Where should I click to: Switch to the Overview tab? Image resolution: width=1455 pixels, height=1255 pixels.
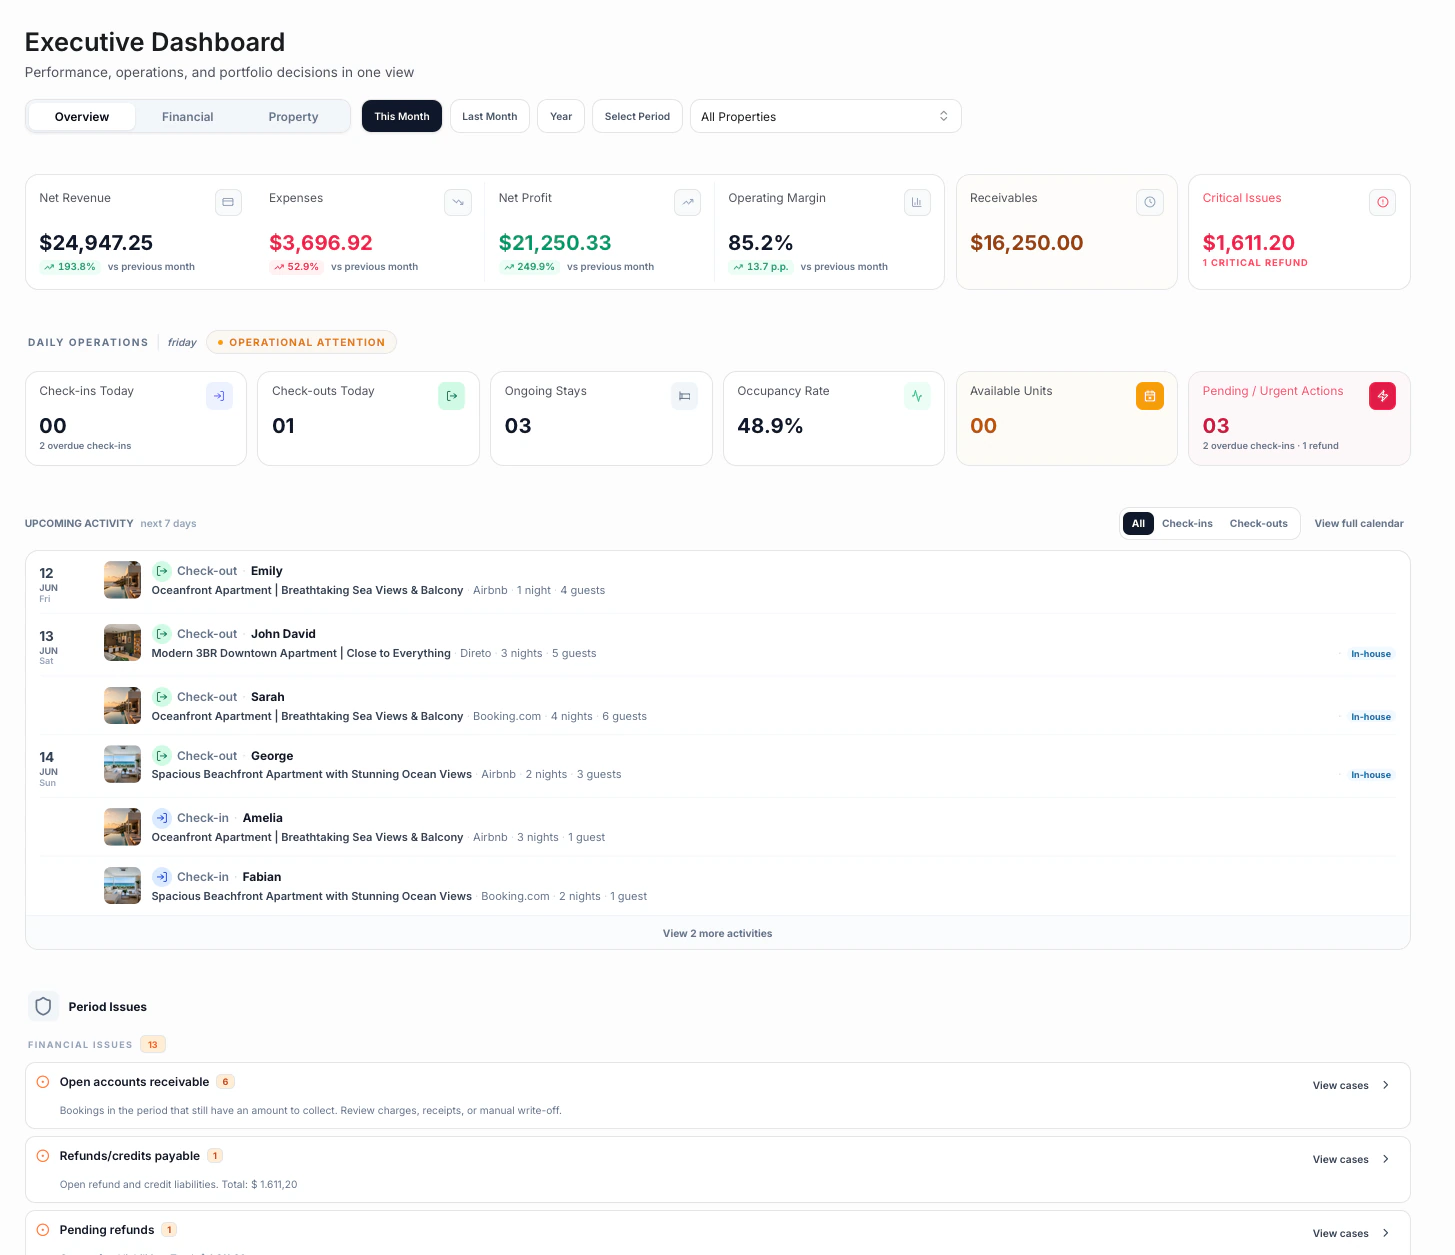[x=82, y=116]
